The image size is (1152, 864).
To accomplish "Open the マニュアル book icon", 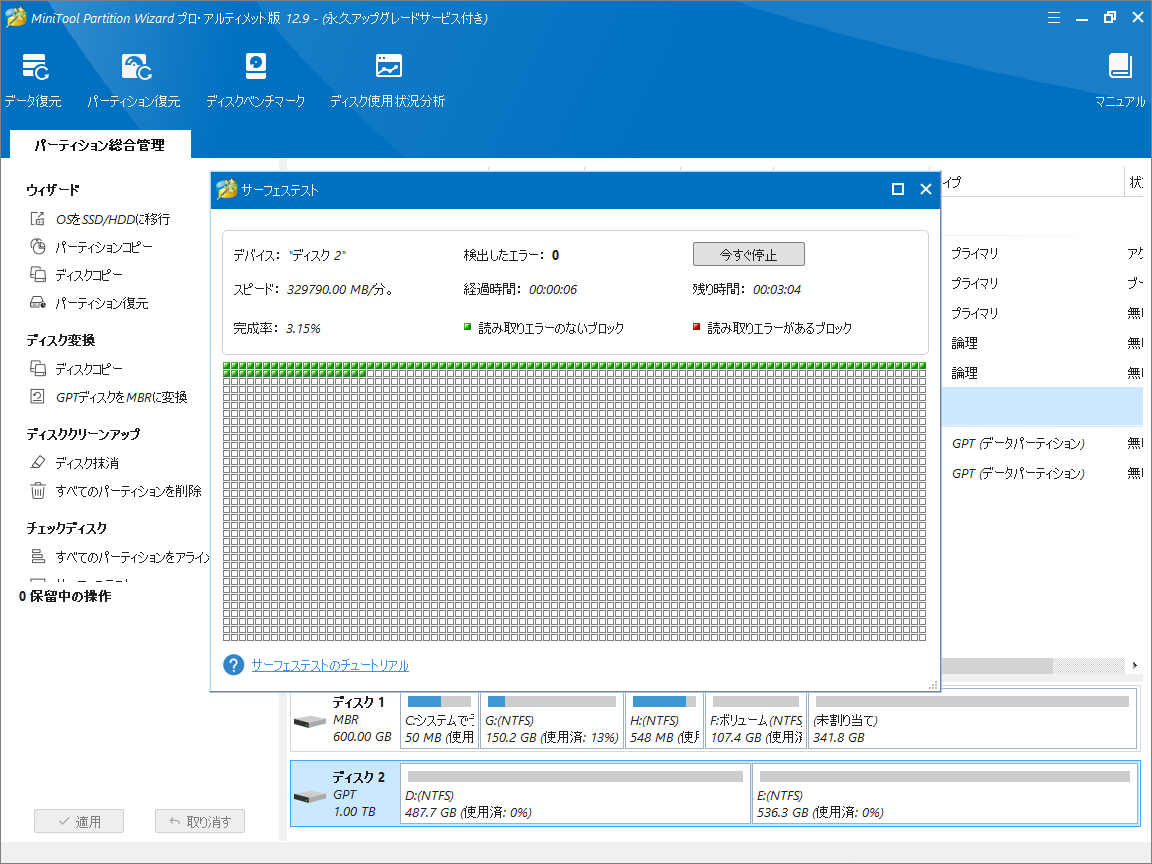I will point(1120,66).
